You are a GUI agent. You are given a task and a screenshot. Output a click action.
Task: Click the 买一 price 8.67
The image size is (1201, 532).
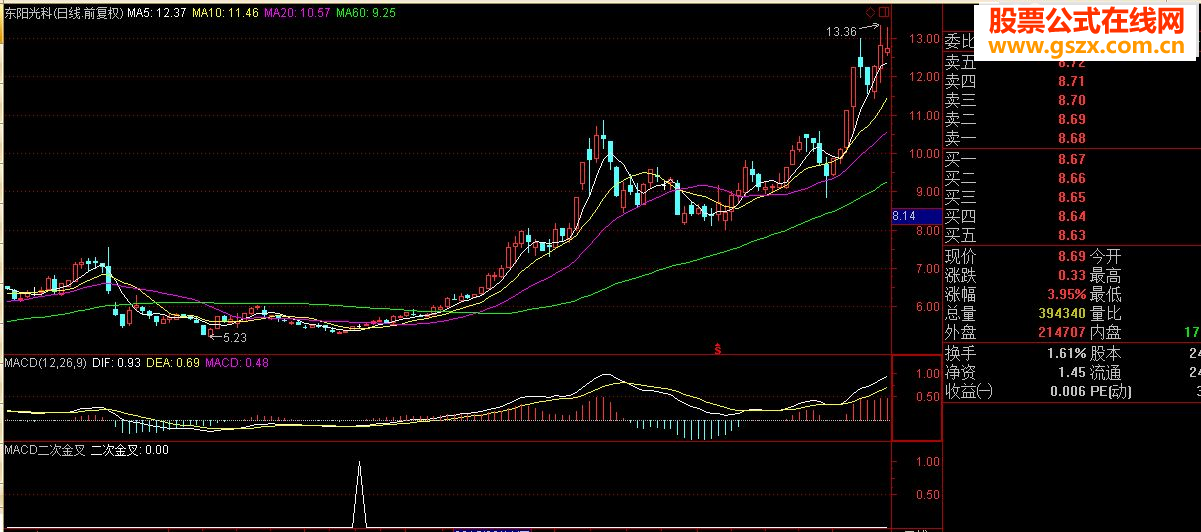pyautogui.click(x=1071, y=159)
